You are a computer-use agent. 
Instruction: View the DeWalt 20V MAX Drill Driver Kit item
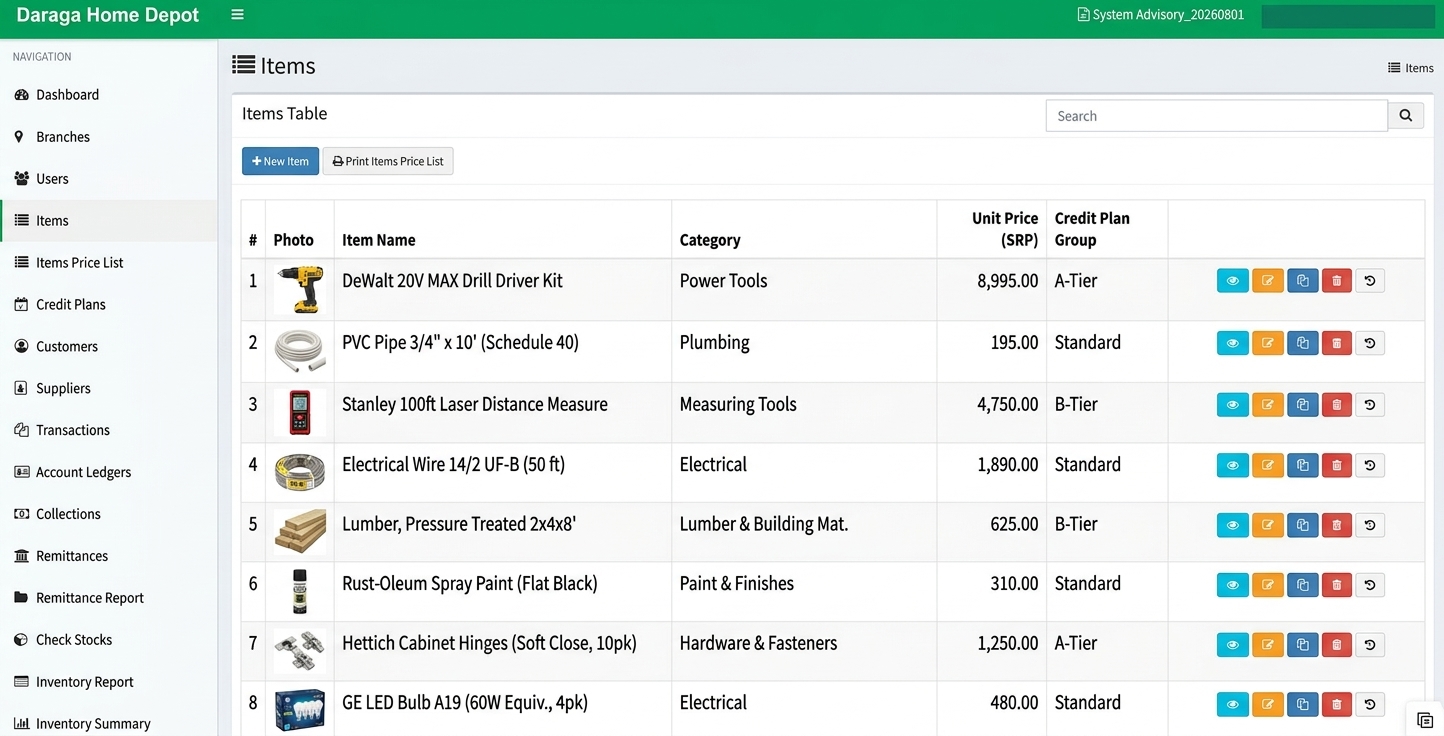pyautogui.click(x=1232, y=281)
